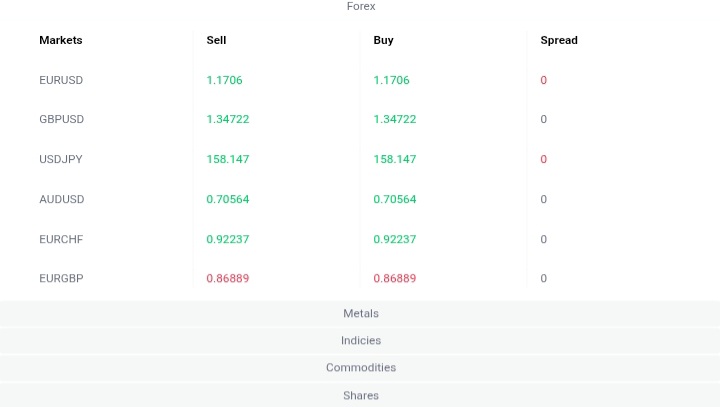Select the GBPUSD market name
The height and width of the screenshot is (407, 720).
point(62,120)
